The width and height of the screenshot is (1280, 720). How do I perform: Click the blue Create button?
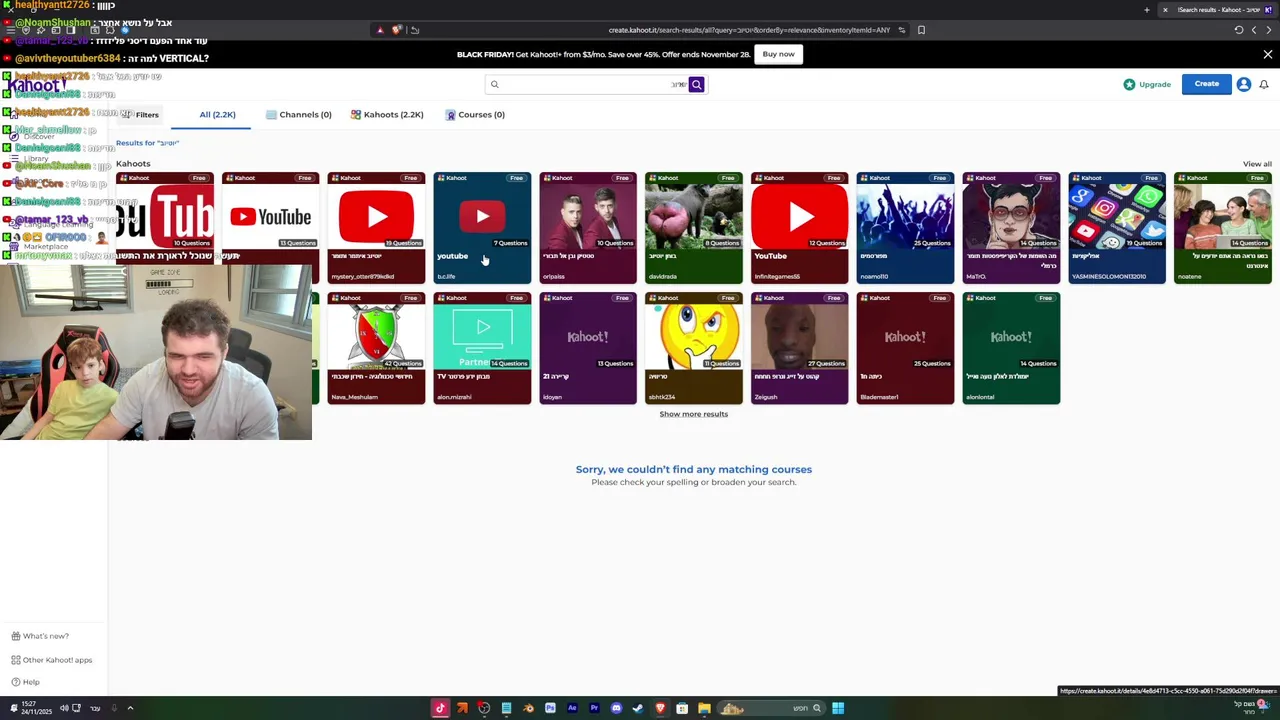[1206, 84]
